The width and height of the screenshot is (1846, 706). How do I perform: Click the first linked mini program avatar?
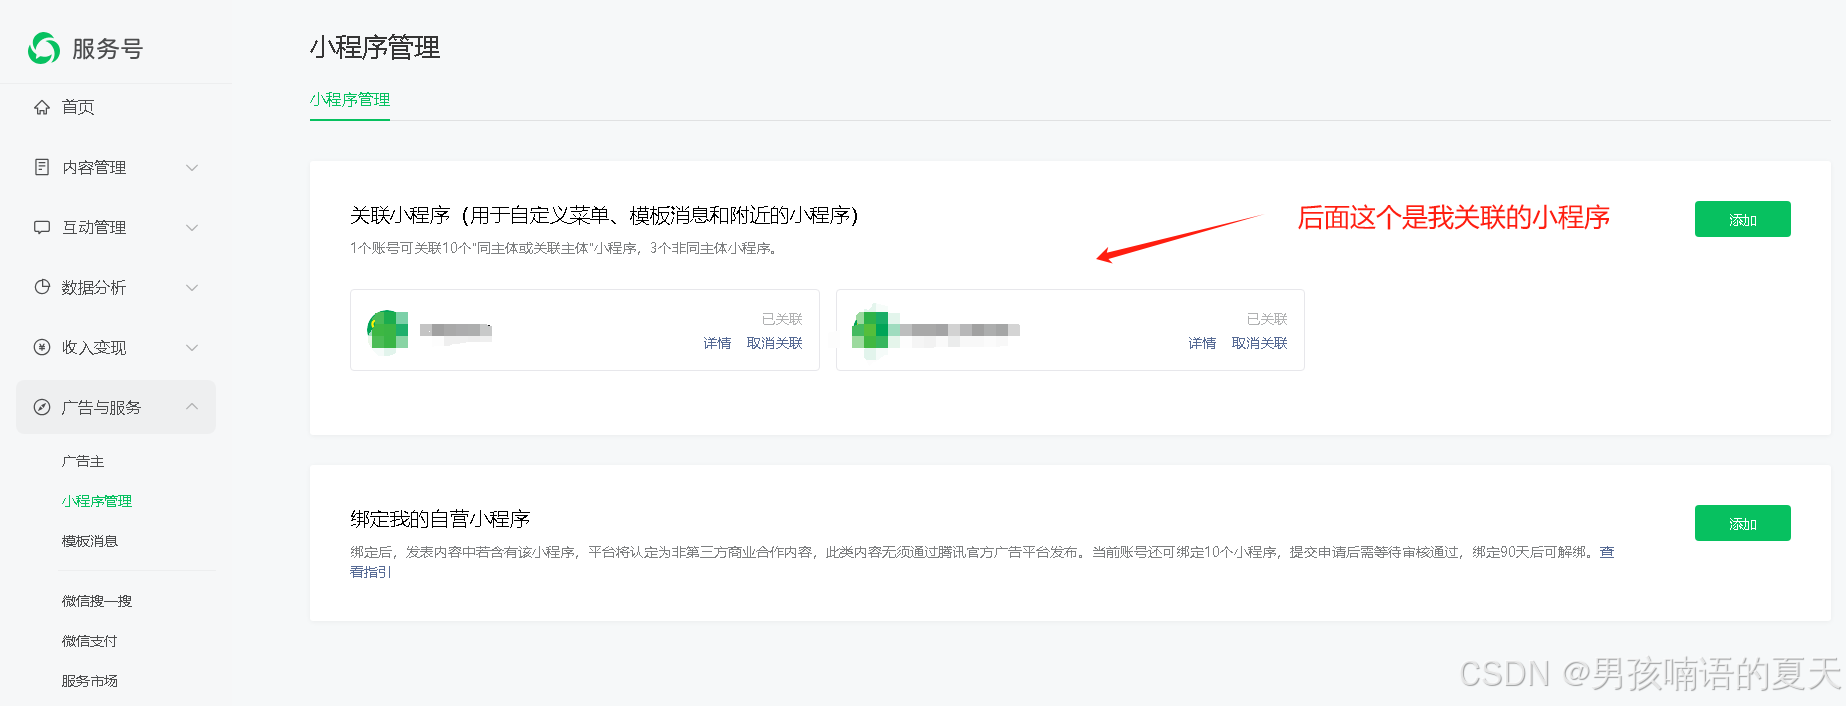point(388,330)
